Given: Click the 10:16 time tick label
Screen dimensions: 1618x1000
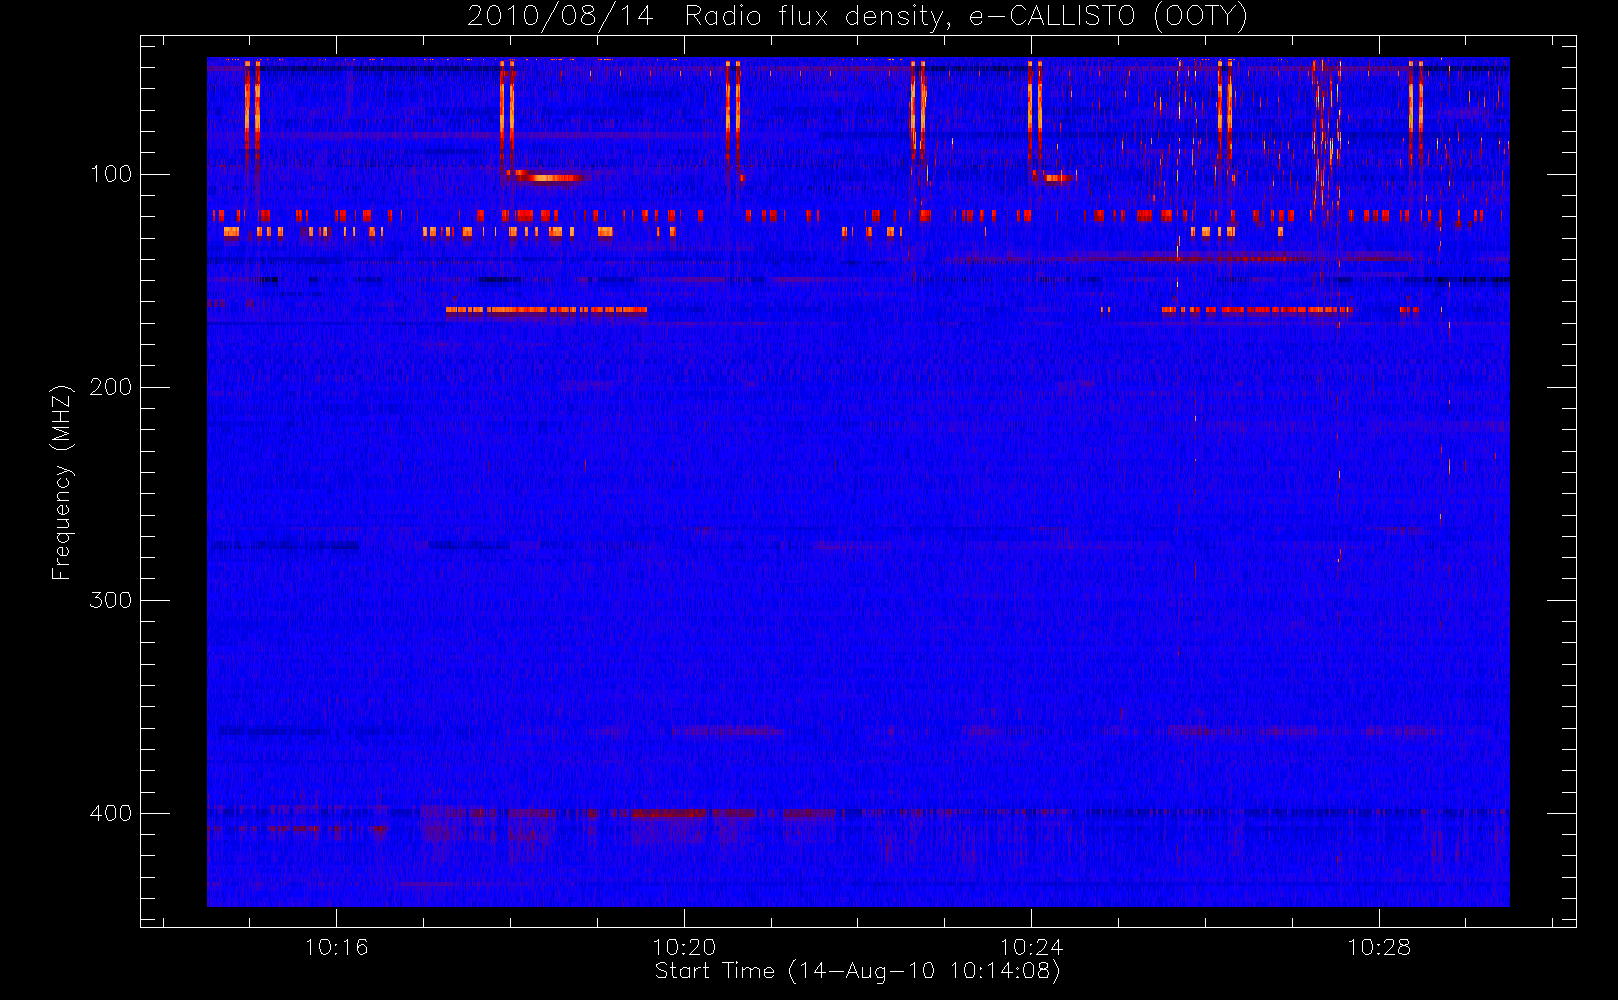Looking at the screenshot, I should pos(336,947).
